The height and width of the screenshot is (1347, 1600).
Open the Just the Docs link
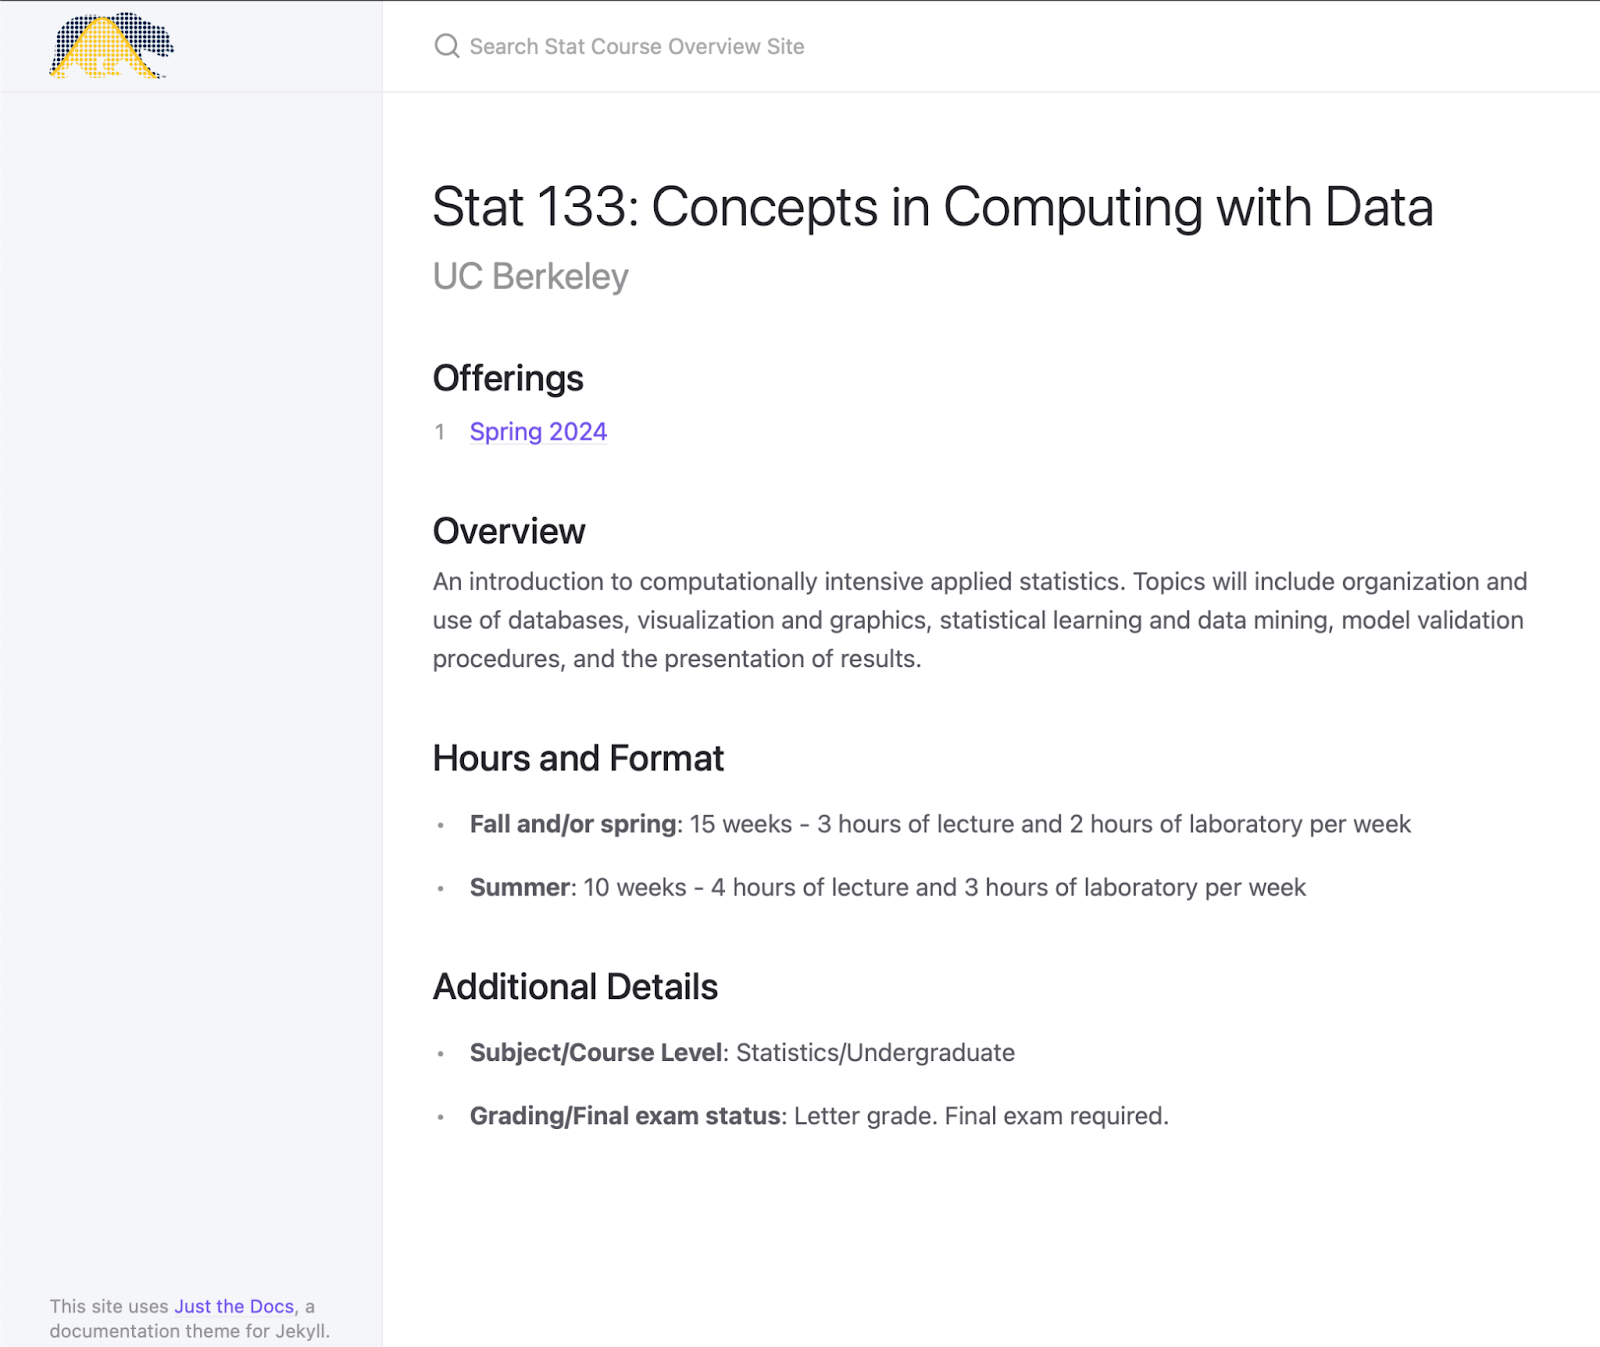234,1306
